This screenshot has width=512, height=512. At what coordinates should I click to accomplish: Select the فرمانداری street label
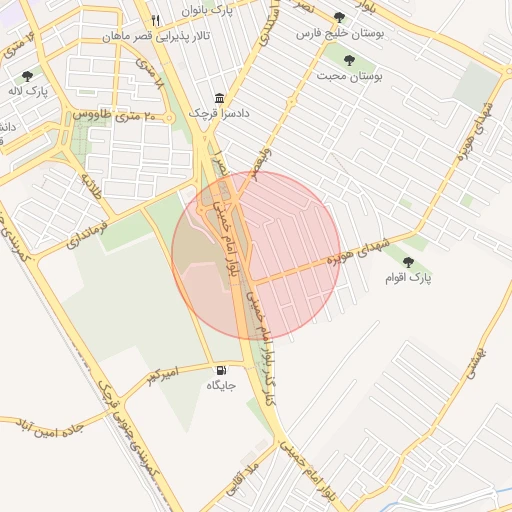coord(87,235)
